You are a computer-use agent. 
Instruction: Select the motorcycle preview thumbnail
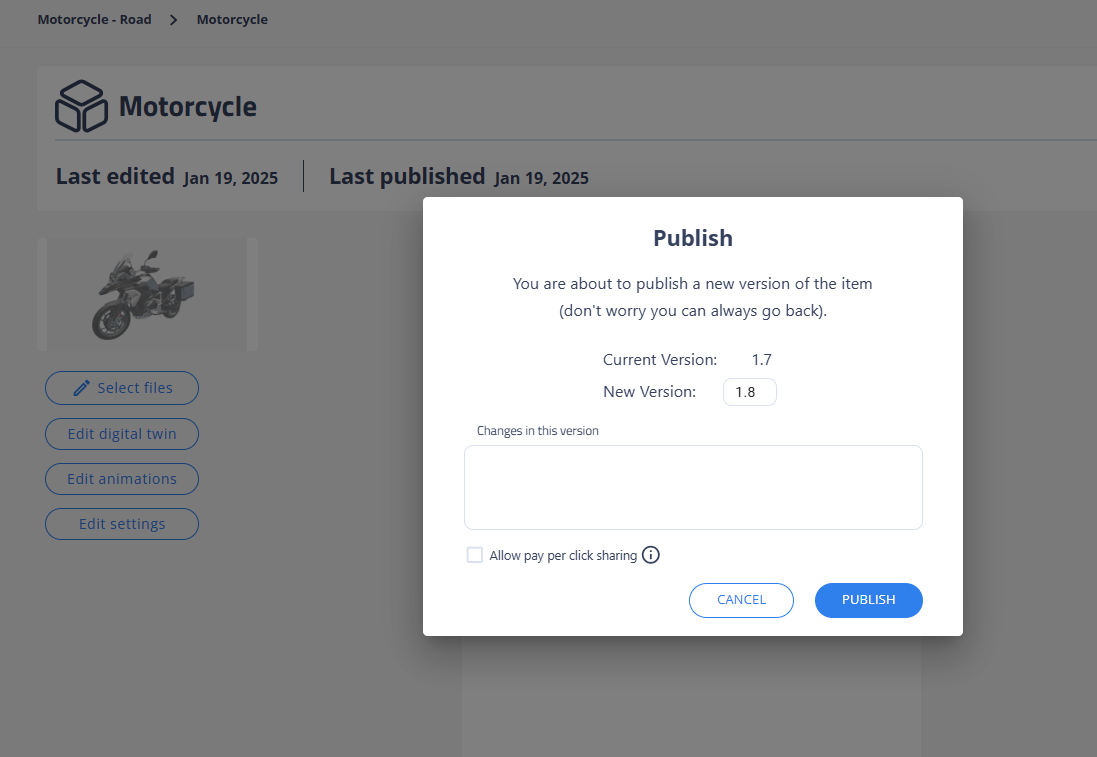coord(147,294)
